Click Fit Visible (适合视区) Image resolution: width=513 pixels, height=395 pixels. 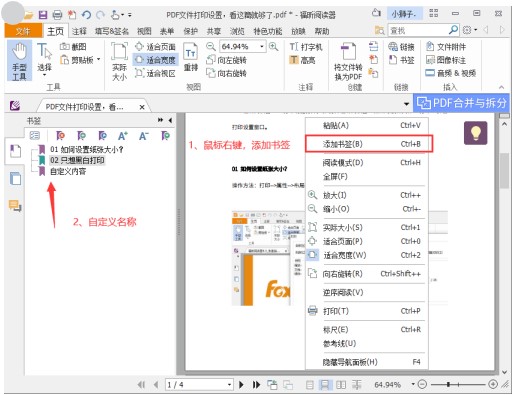155,73
